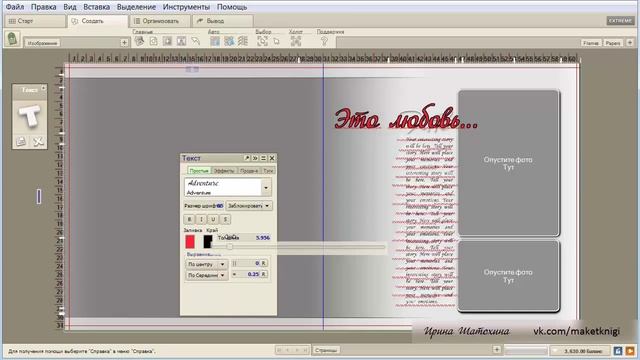Open the Помощь menu
This screenshot has height=360, width=640.
(232, 7)
